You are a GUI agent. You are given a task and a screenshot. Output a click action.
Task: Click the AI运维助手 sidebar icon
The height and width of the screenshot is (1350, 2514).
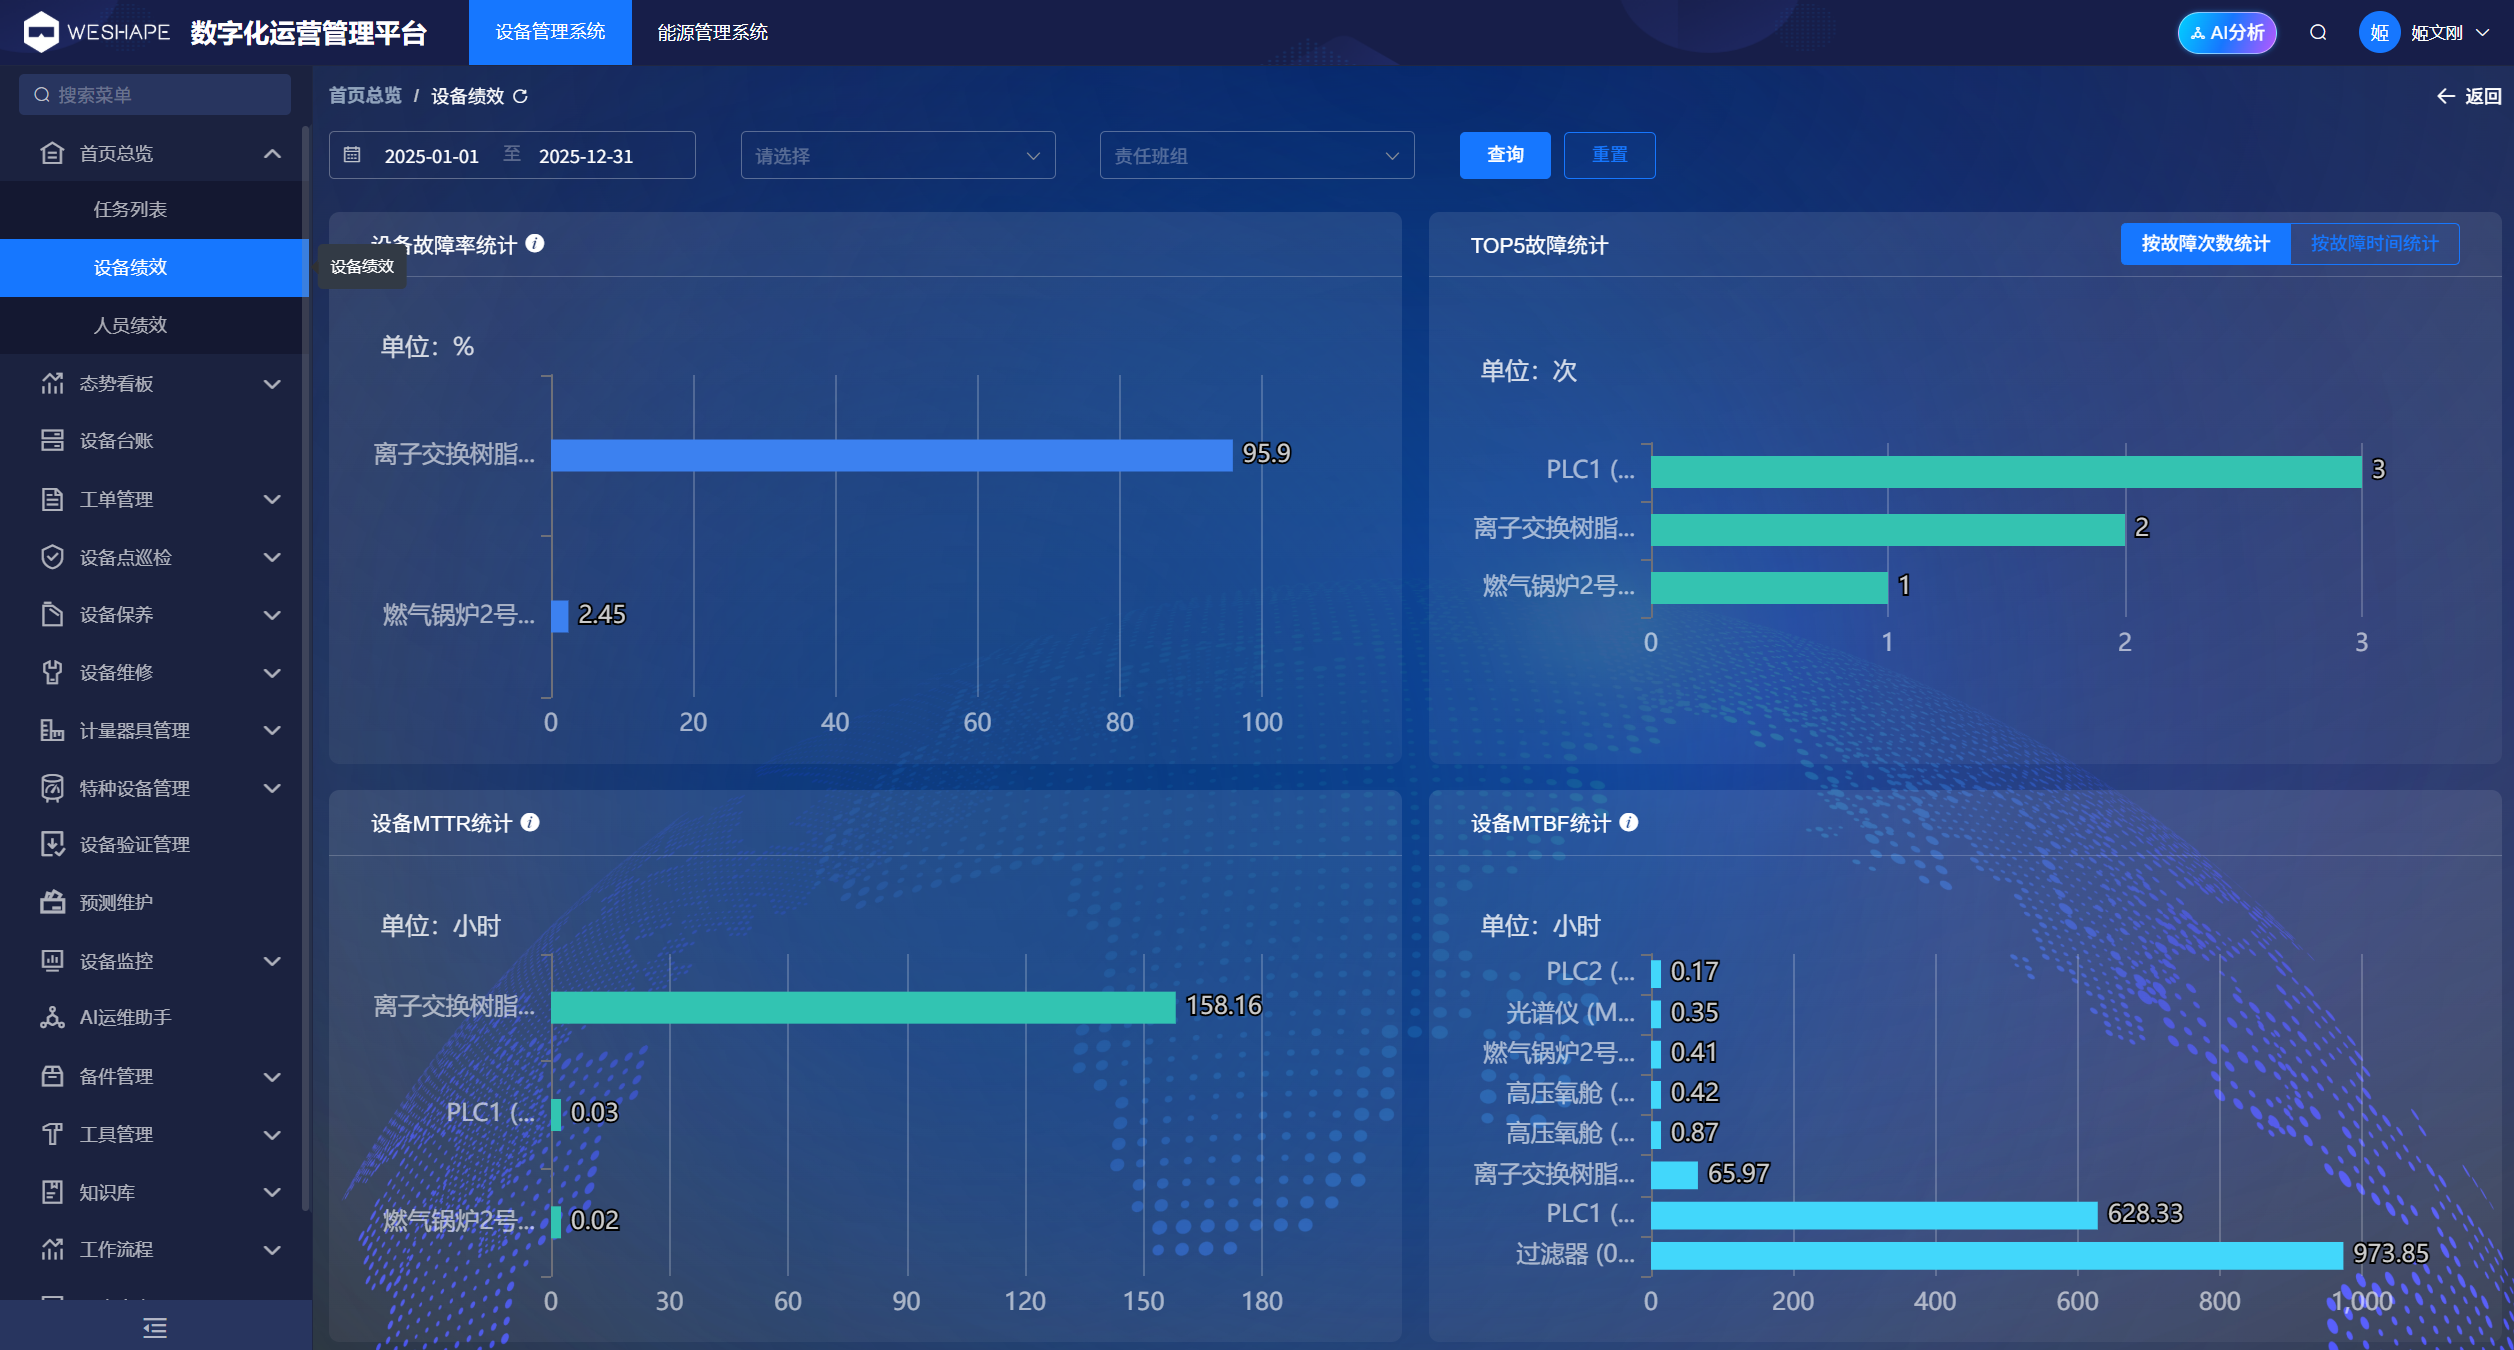(x=52, y=1017)
